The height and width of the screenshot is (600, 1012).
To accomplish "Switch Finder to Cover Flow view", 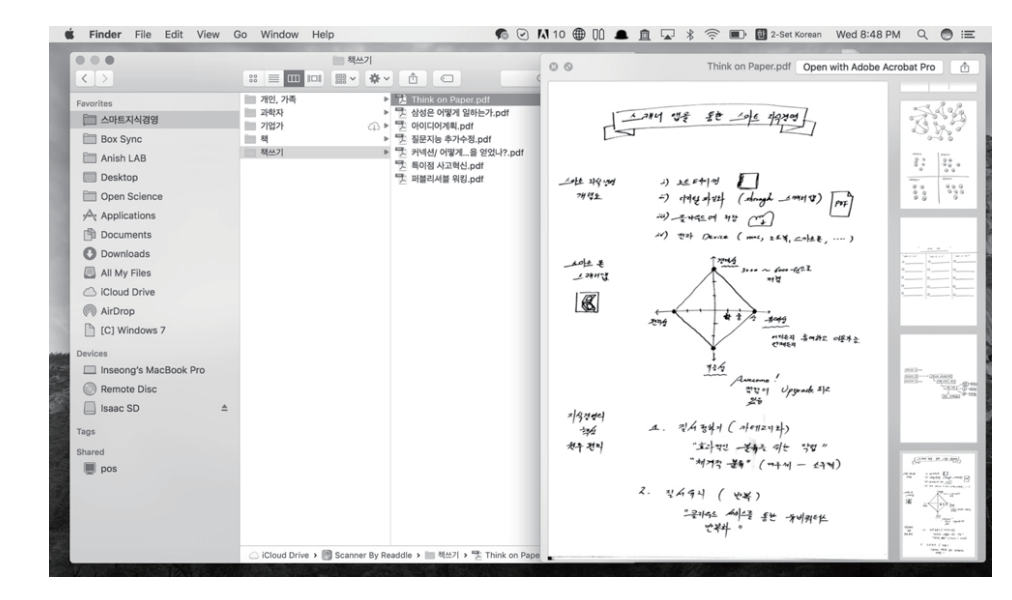I will [314, 79].
